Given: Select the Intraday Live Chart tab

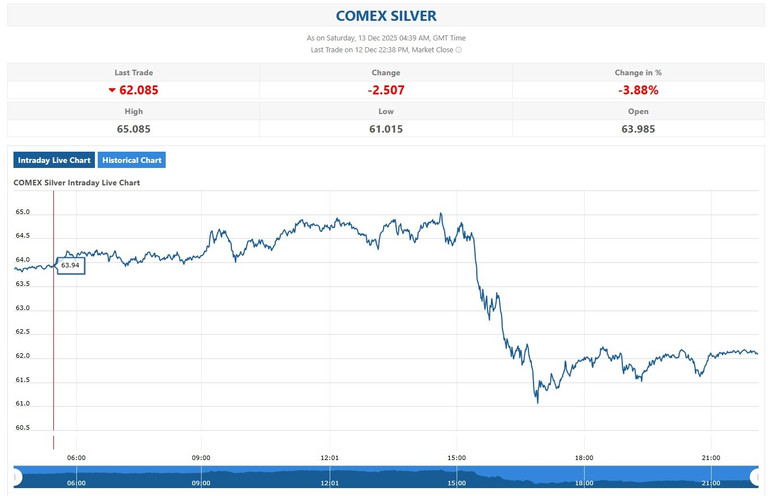Looking at the screenshot, I should click(x=54, y=160).
